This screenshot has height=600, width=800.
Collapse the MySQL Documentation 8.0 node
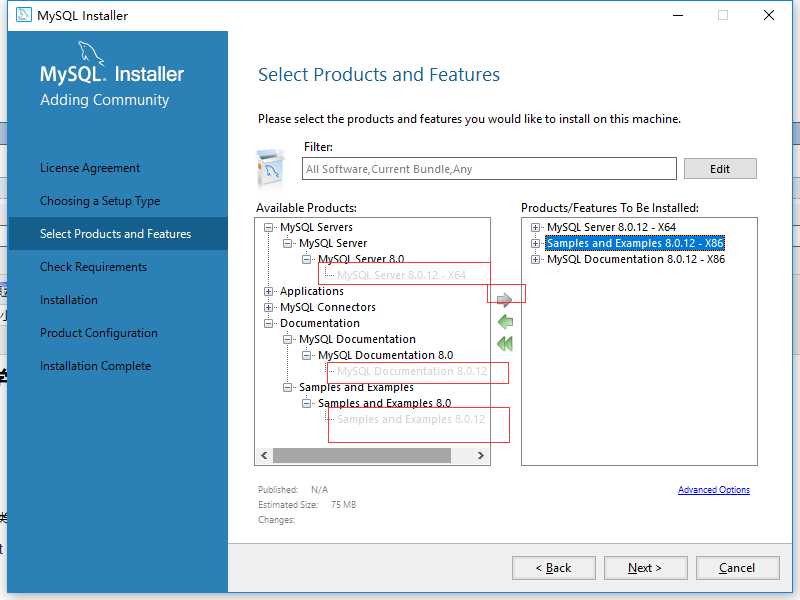tap(306, 355)
